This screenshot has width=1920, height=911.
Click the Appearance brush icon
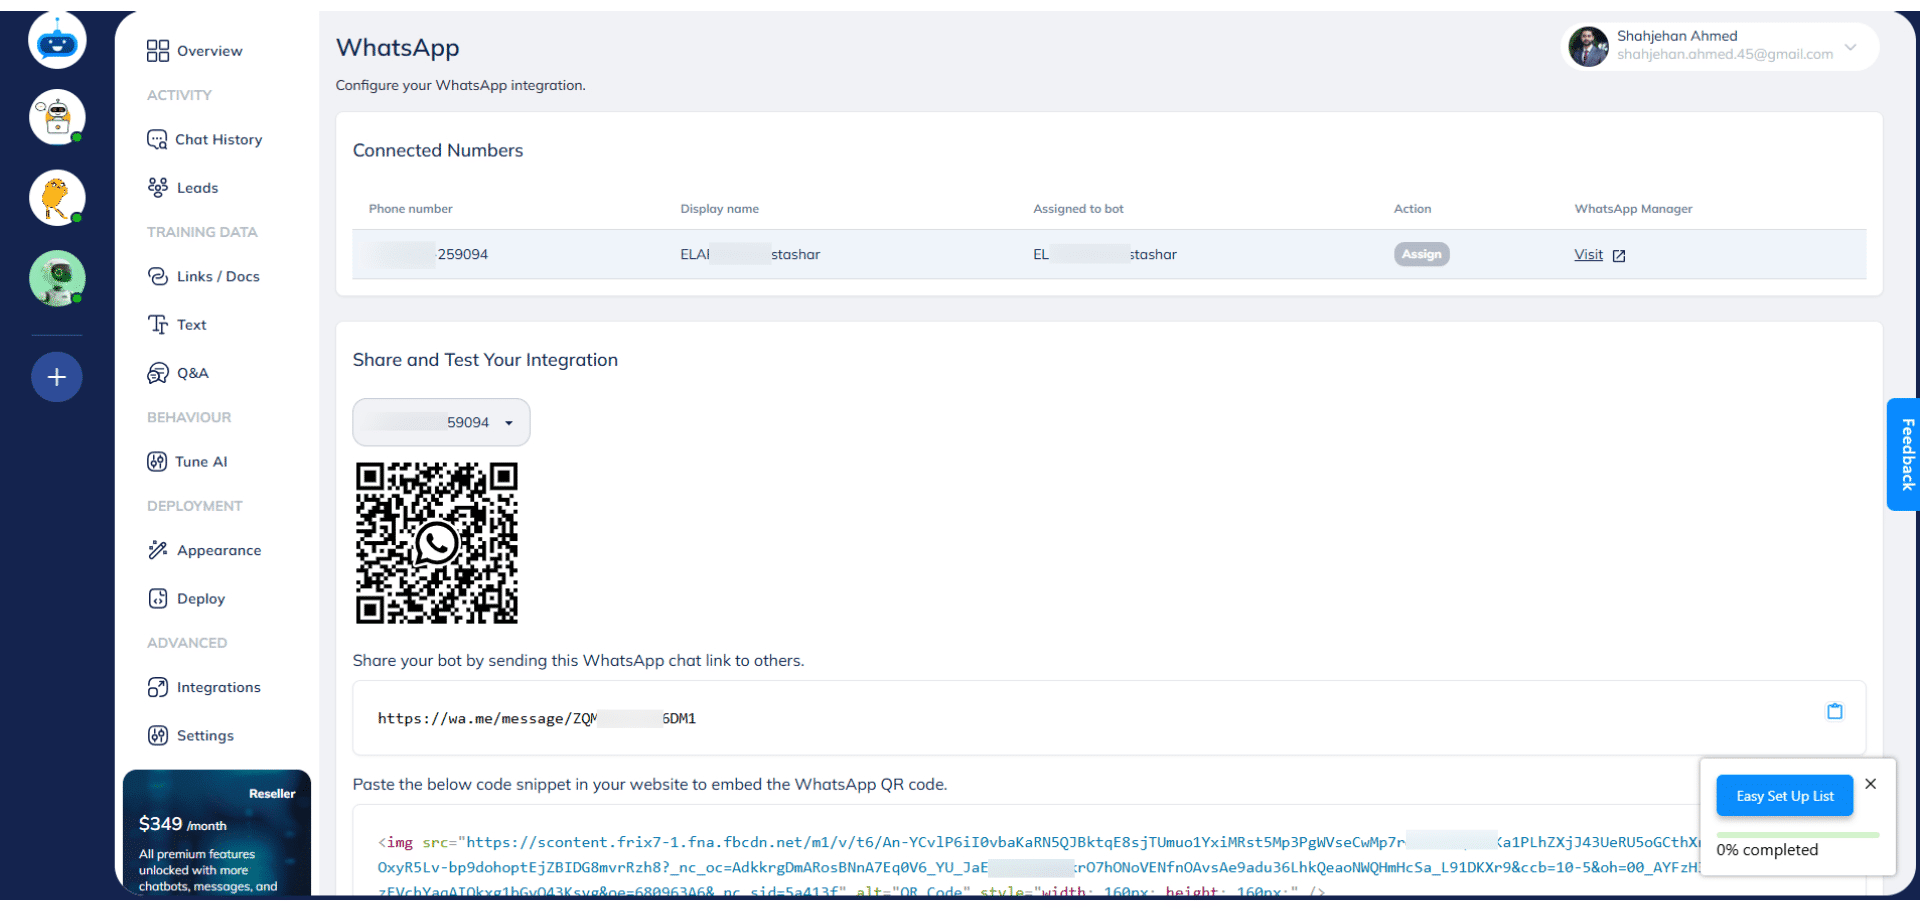point(158,549)
